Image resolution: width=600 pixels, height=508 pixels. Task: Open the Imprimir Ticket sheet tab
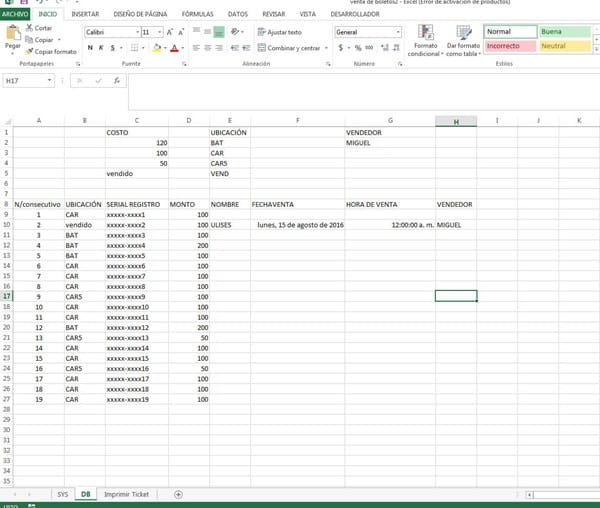point(126,494)
